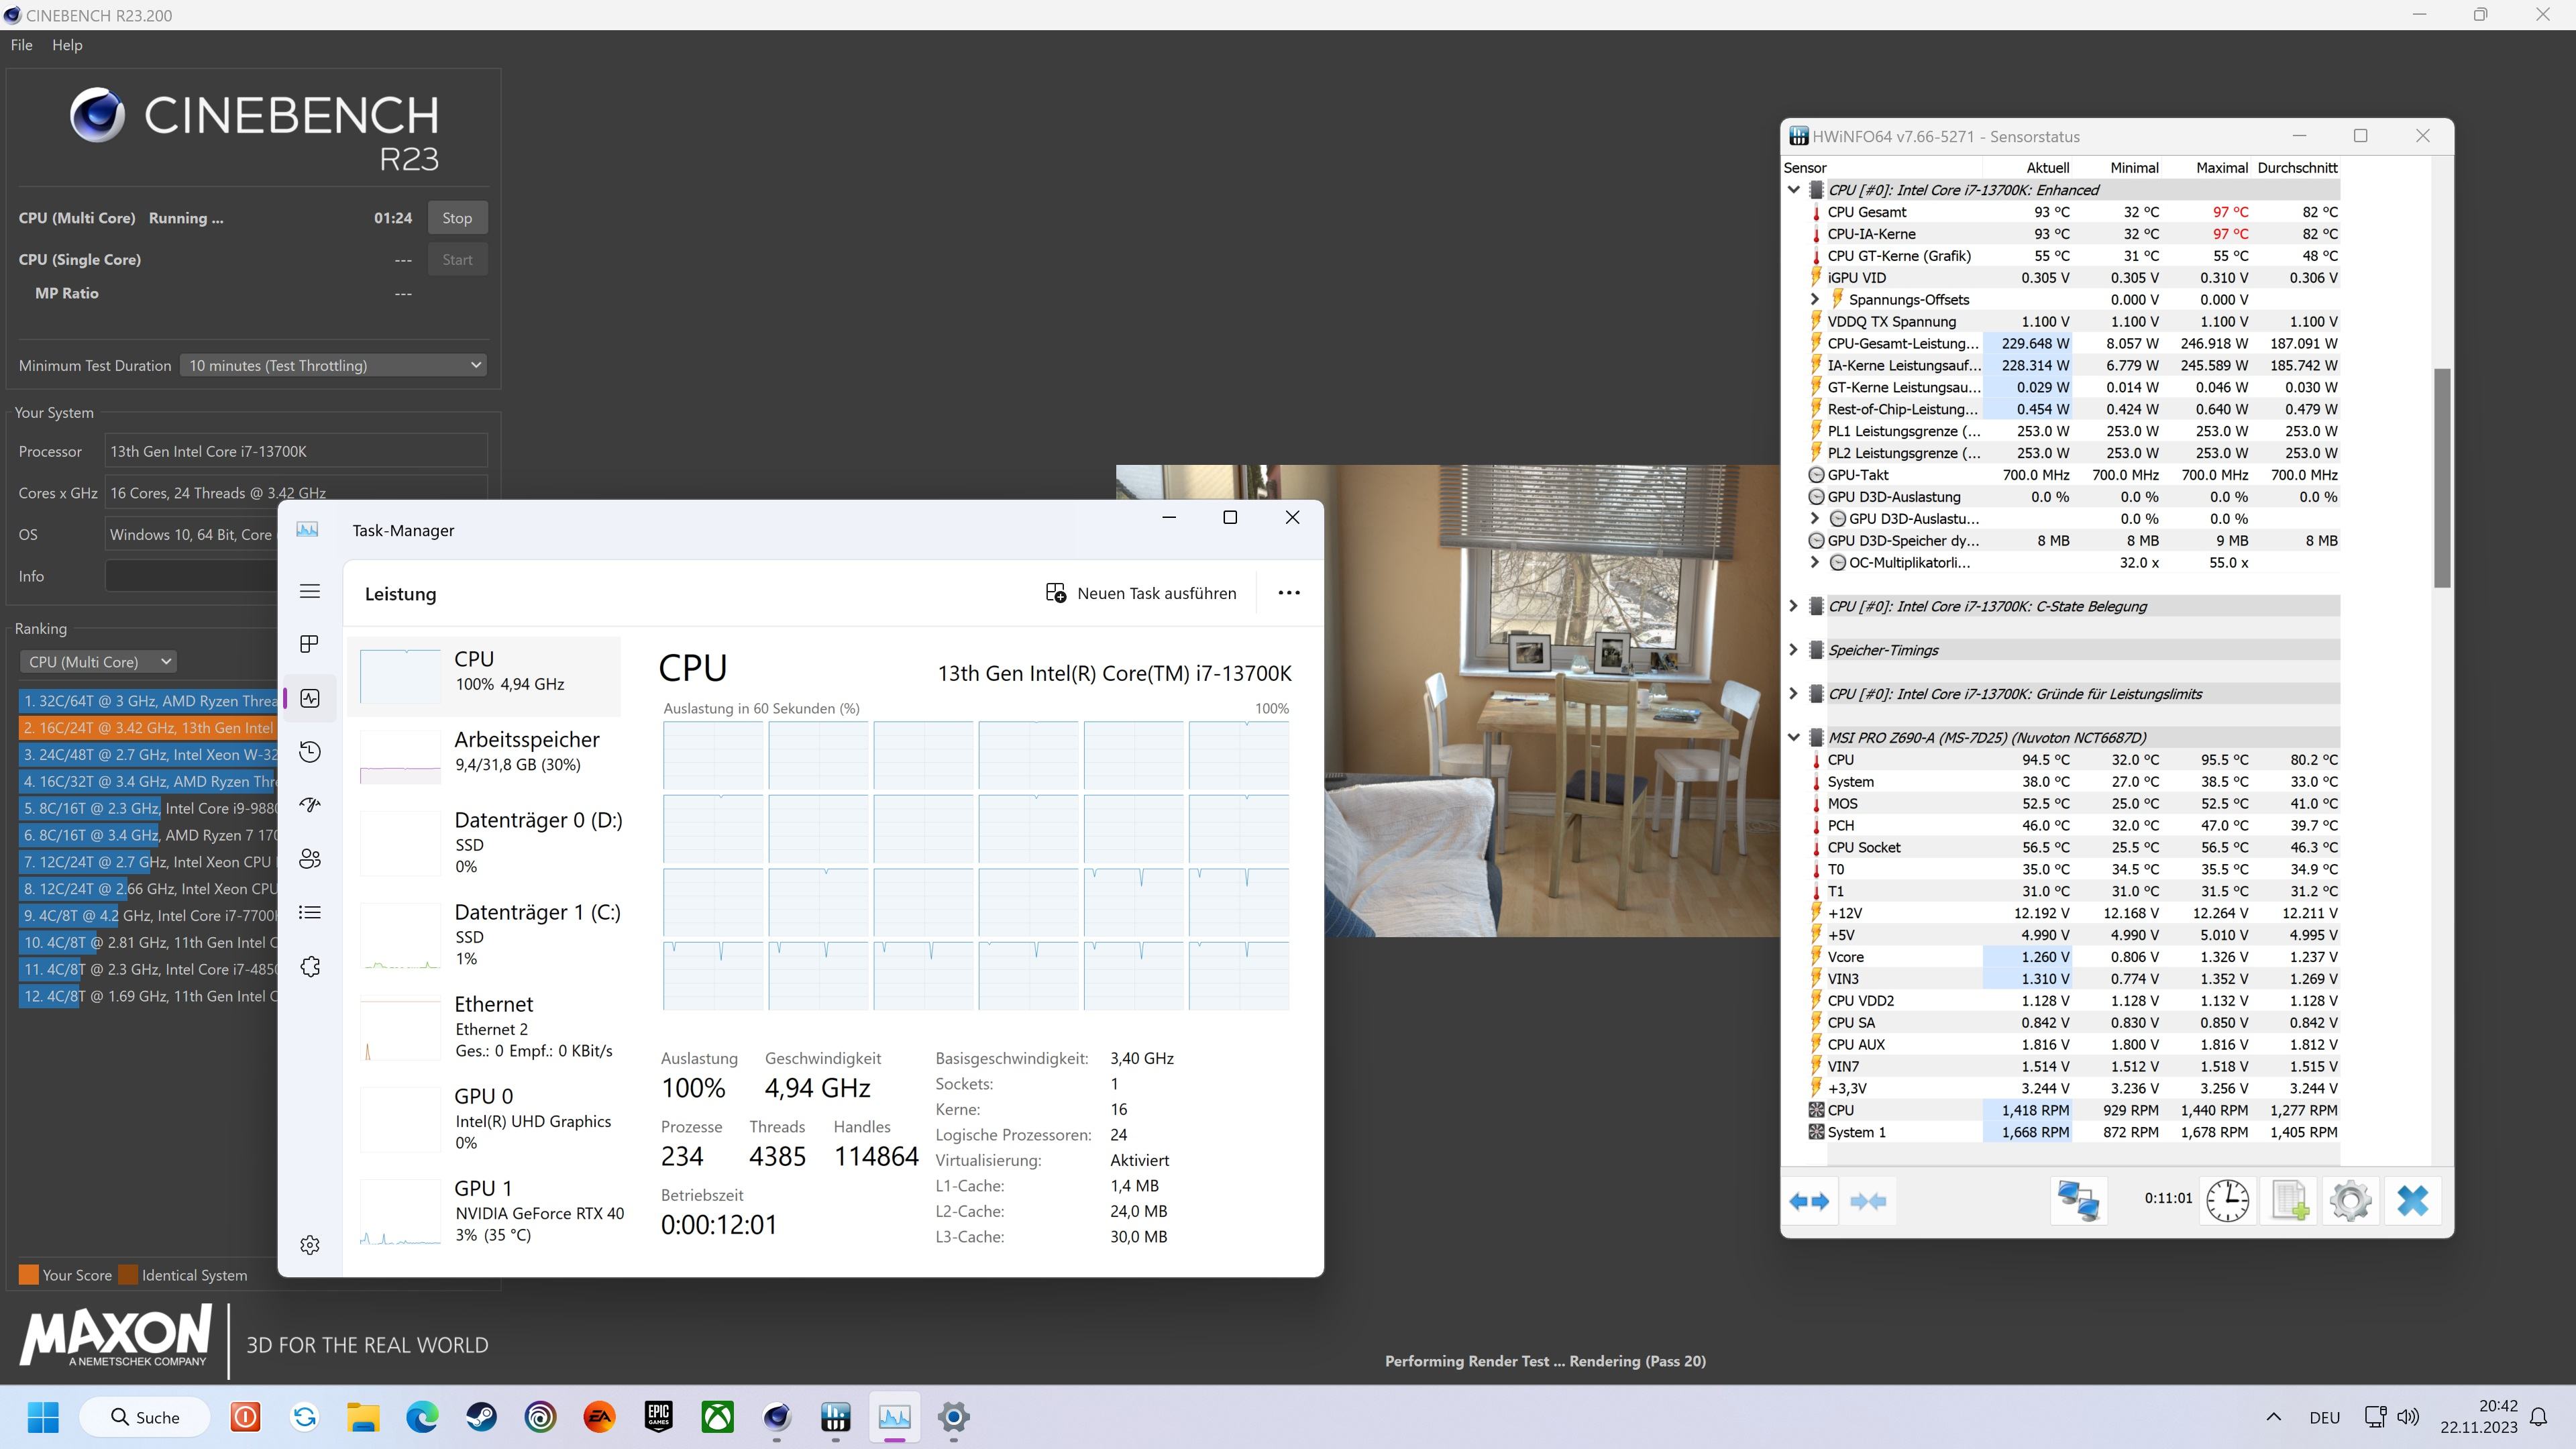Click HWiNFO shrink columns arrows icon
This screenshot has height=1449, width=2576.
(1868, 1201)
